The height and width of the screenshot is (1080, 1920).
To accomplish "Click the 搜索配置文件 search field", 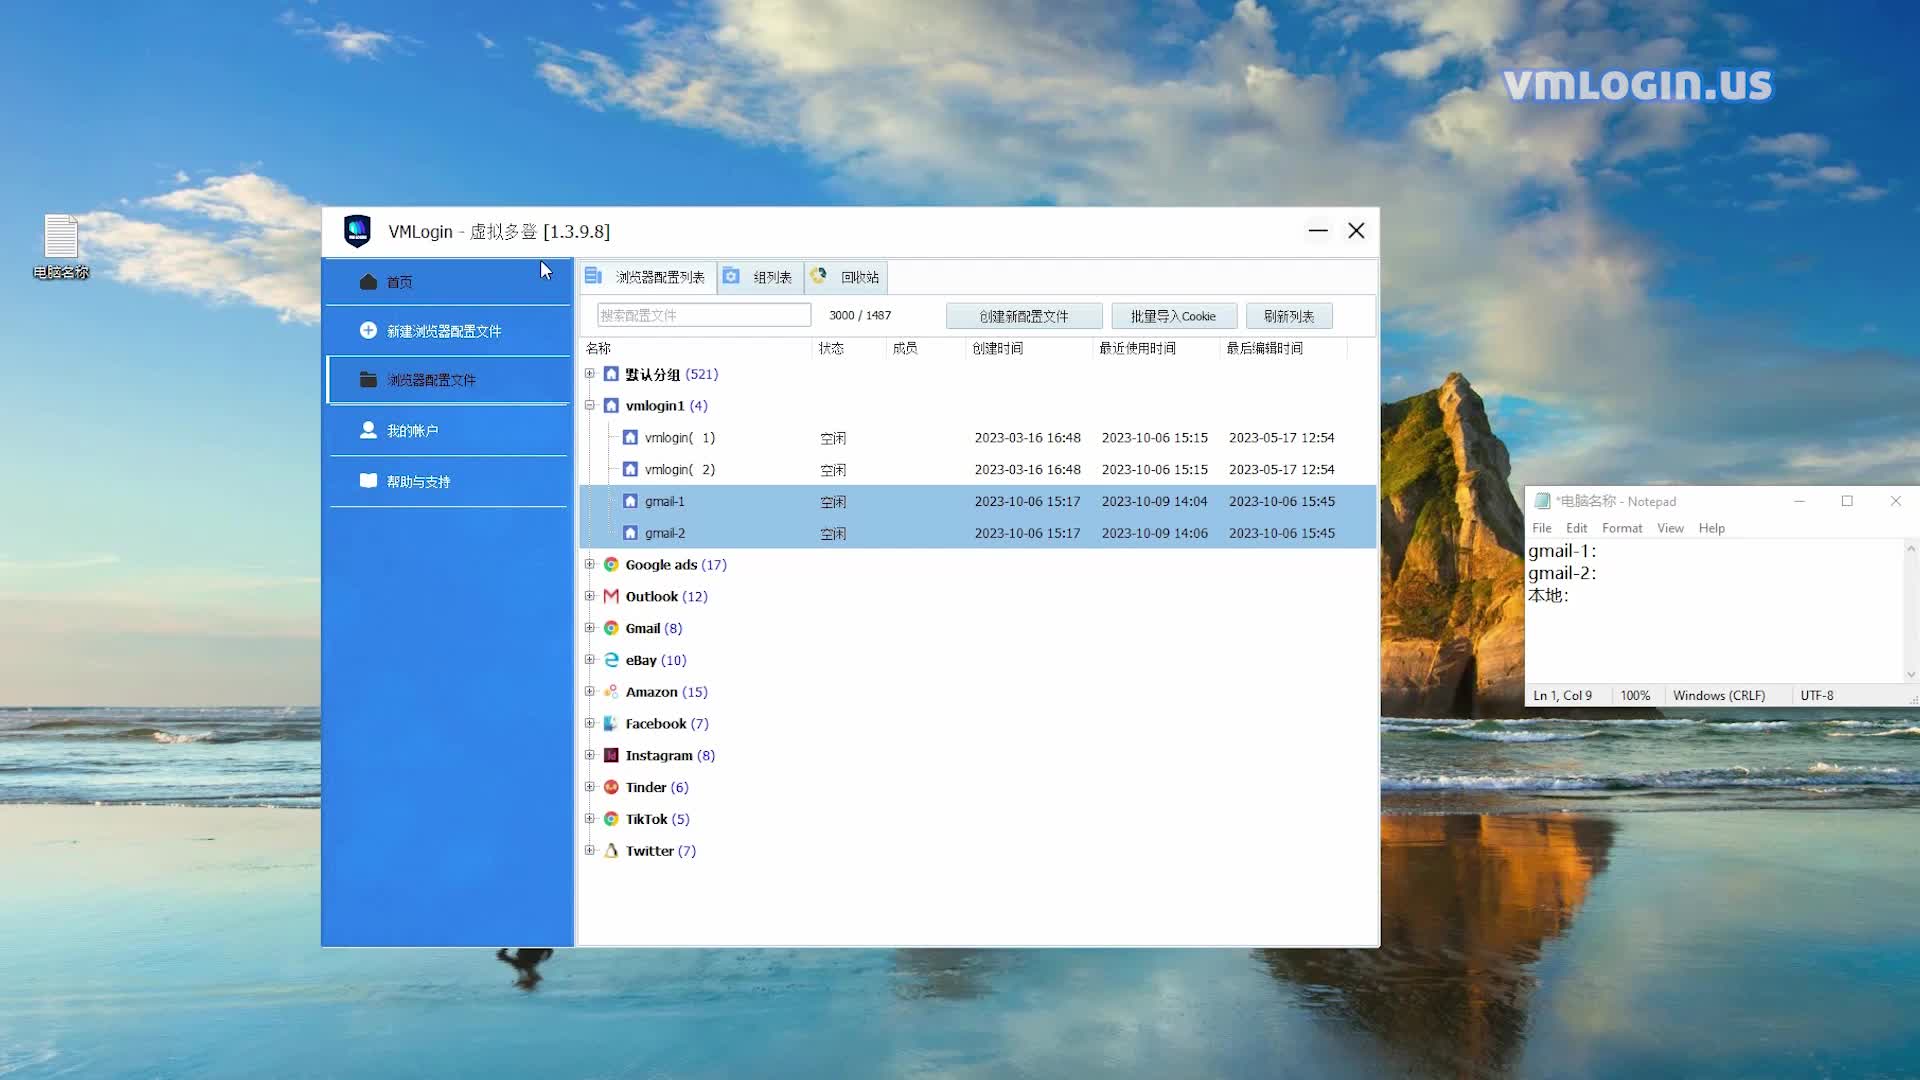I will tap(704, 315).
